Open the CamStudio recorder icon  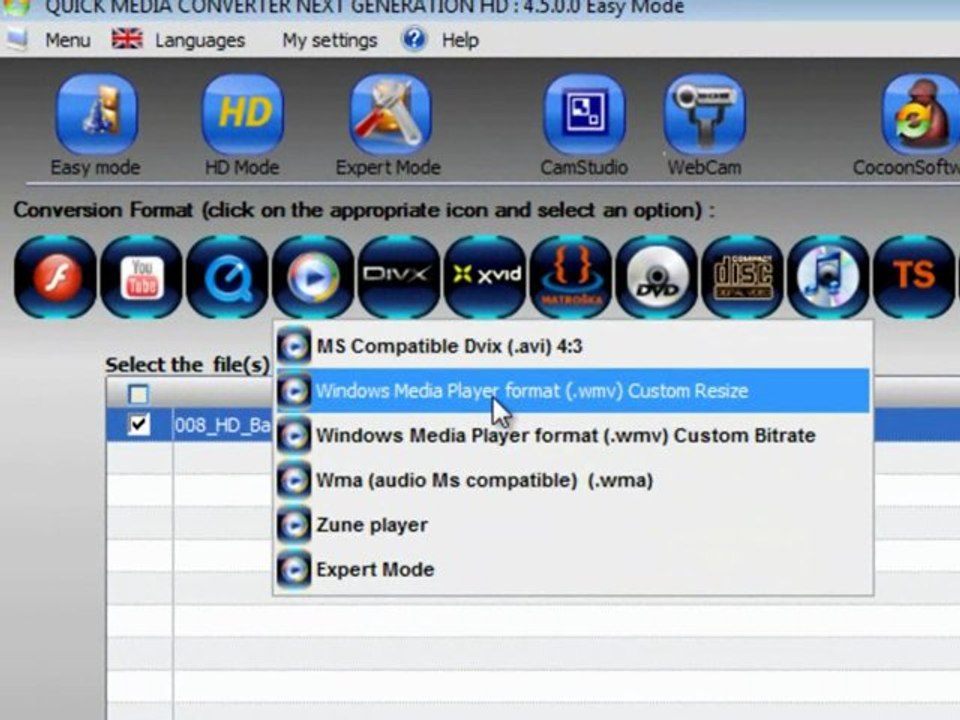point(583,114)
